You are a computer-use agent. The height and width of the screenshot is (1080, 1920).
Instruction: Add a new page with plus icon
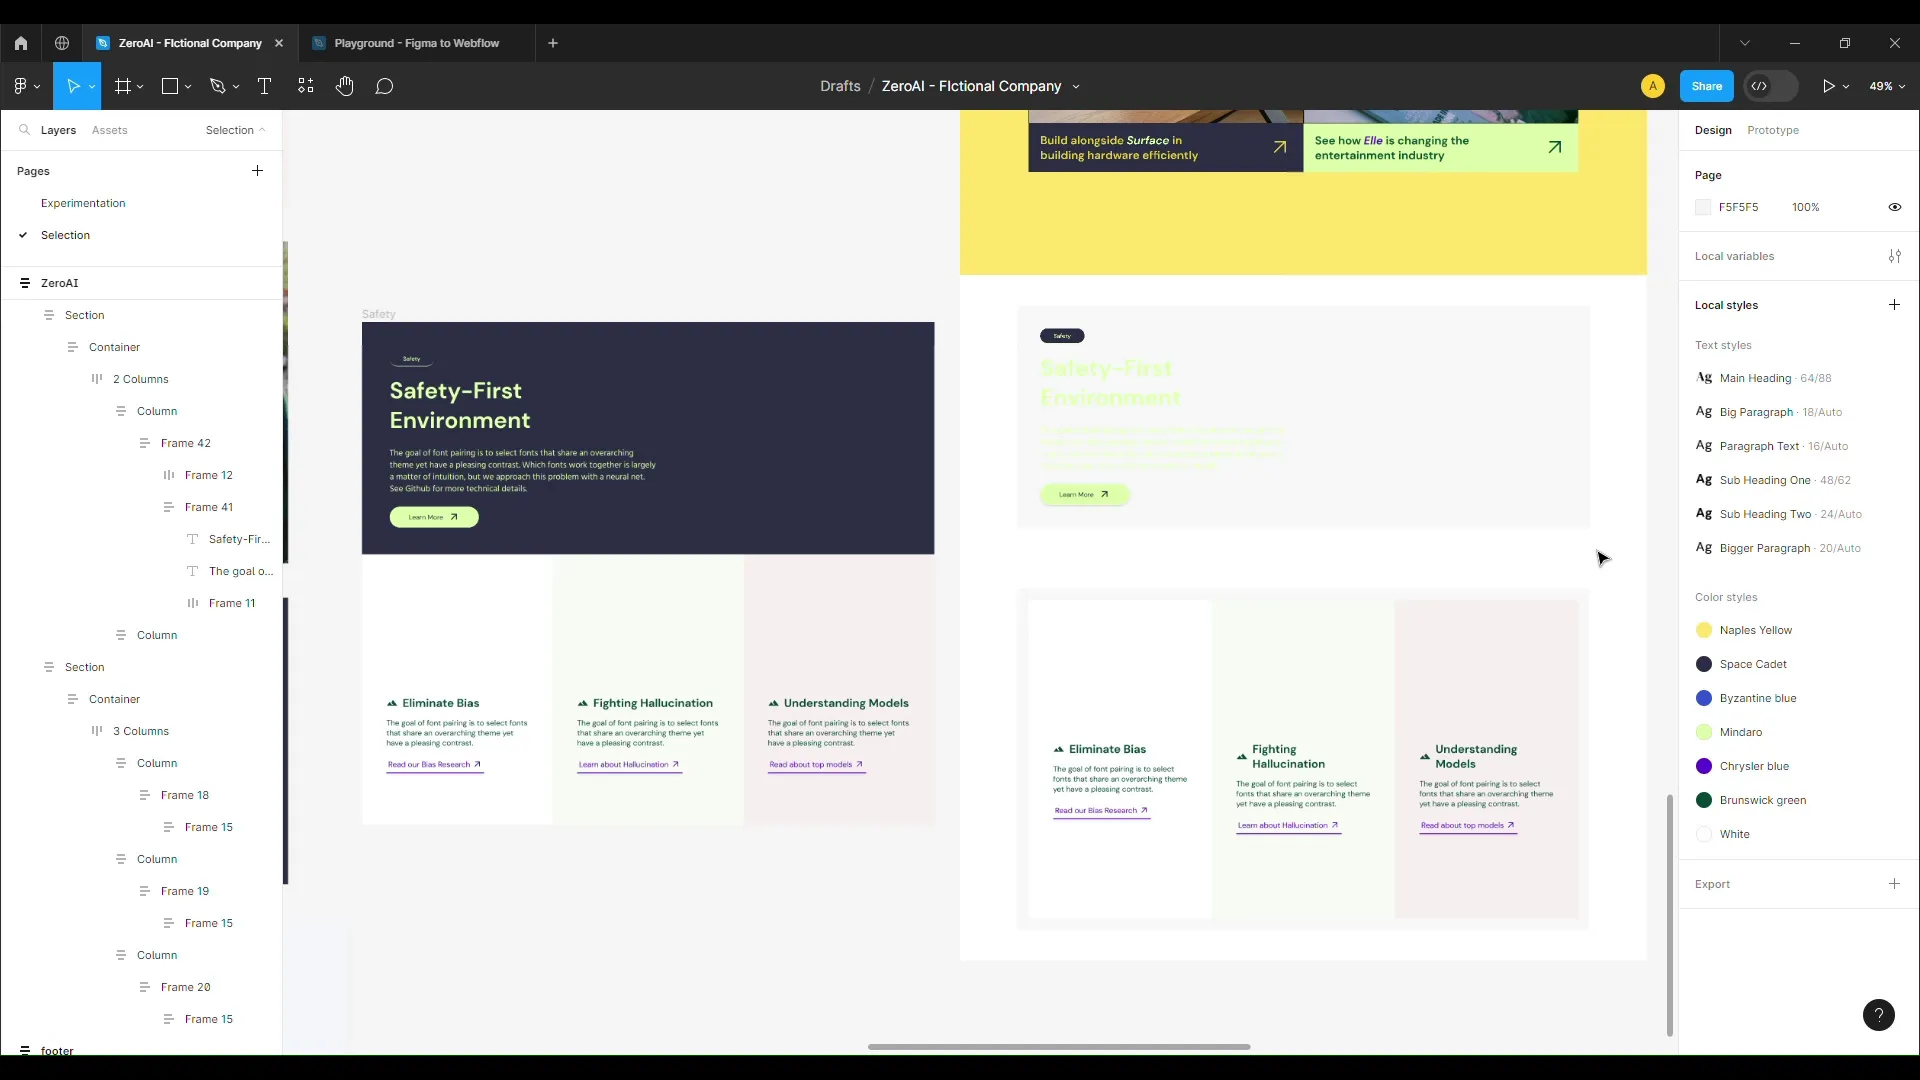[x=257, y=171]
